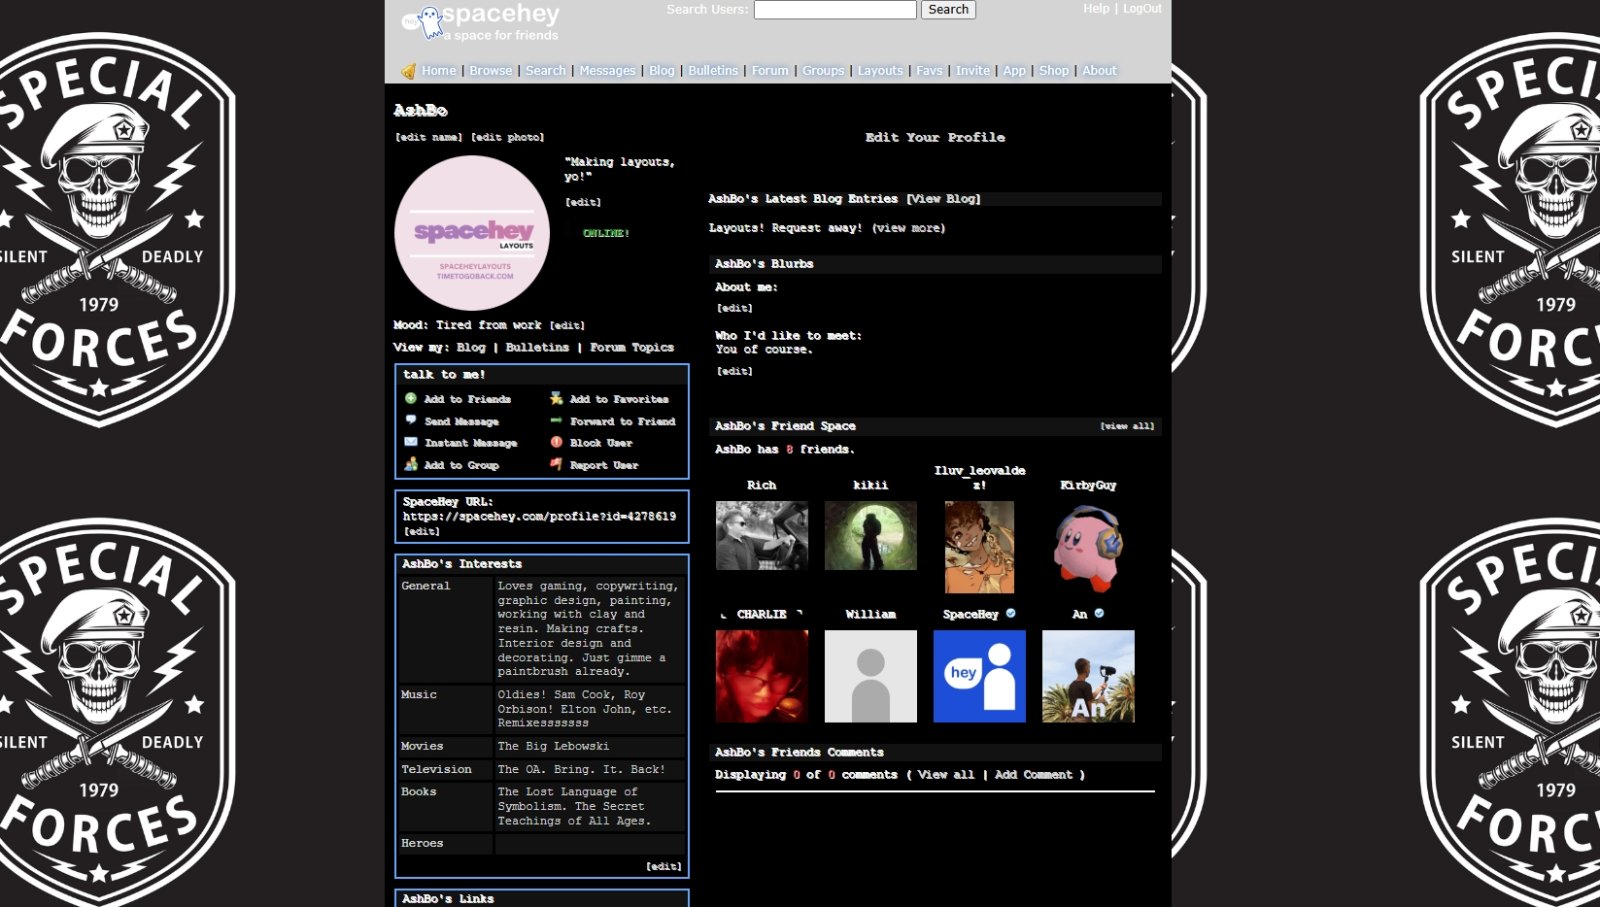This screenshot has width=1600, height=907.
Task: Click into the Search Users text field
Action: pyautogui.click(x=834, y=10)
